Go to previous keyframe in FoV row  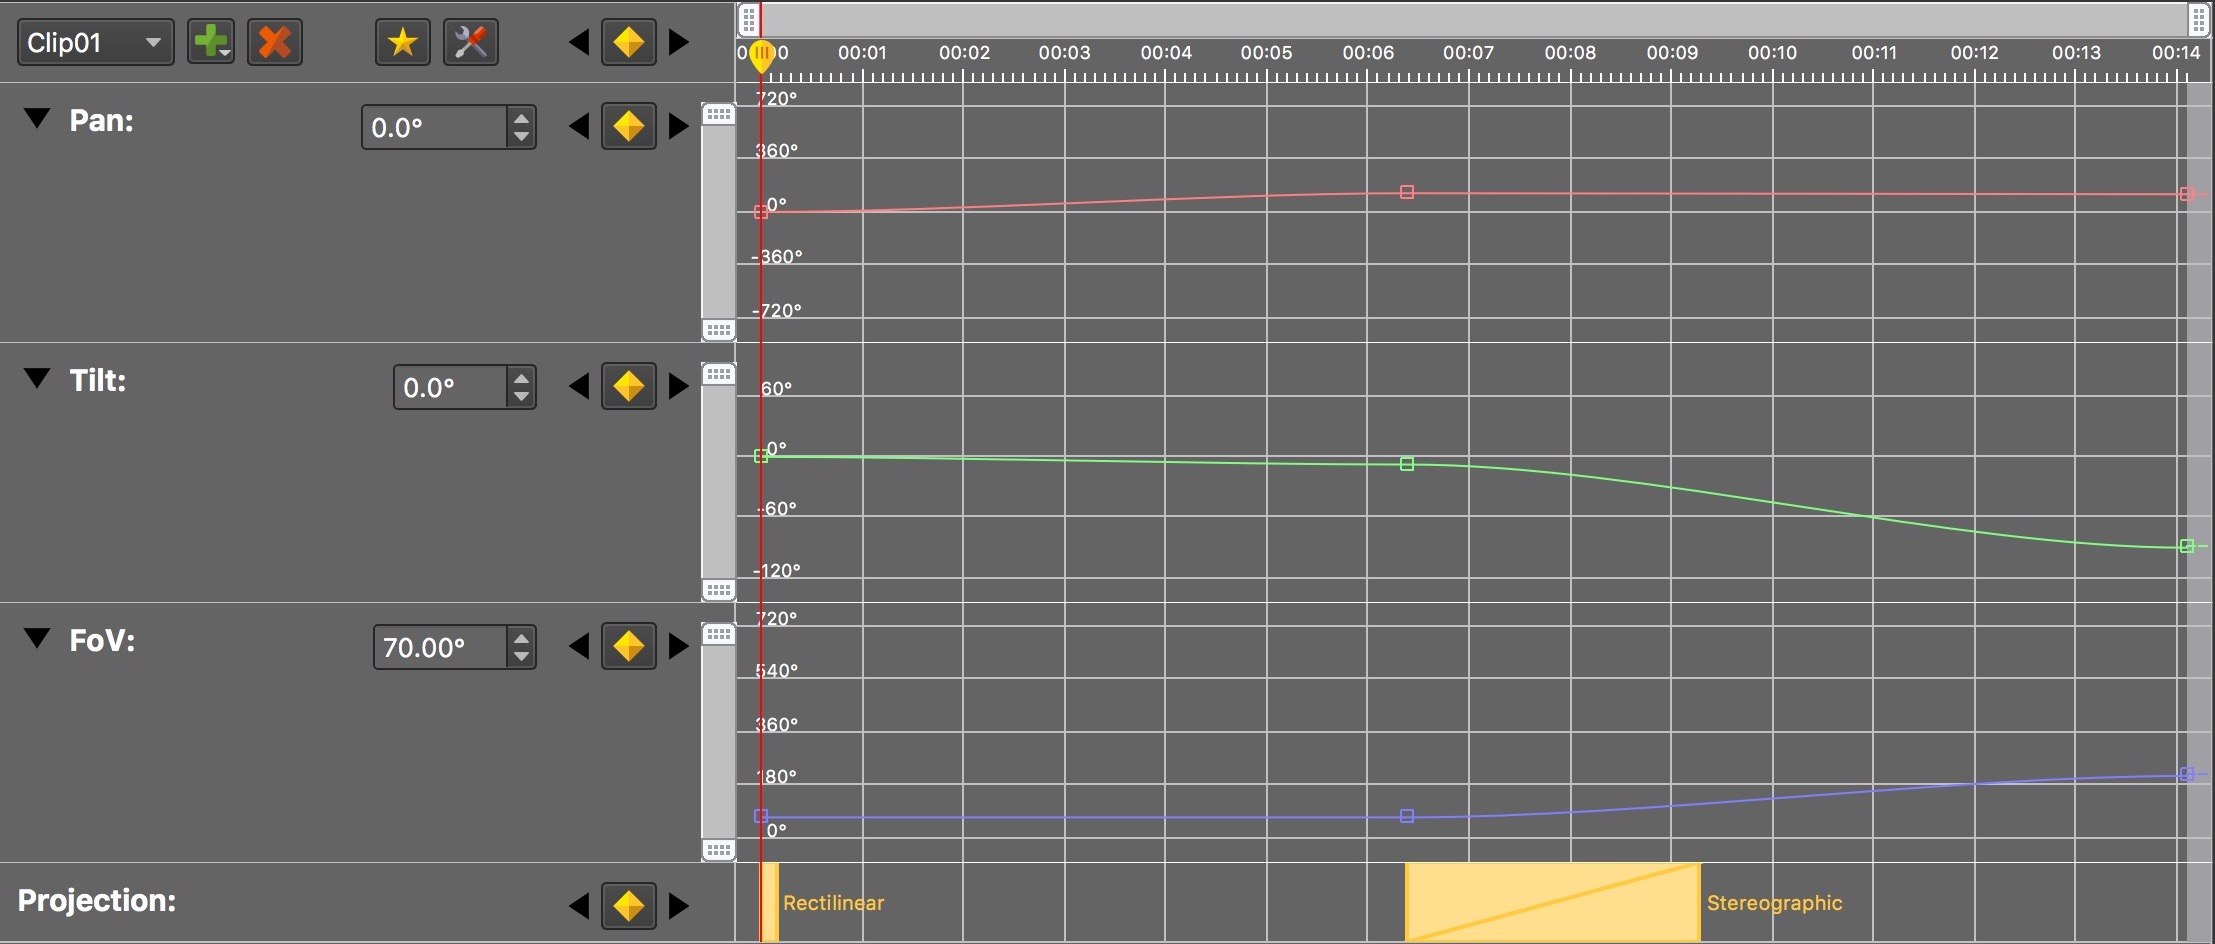pyautogui.click(x=578, y=646)
